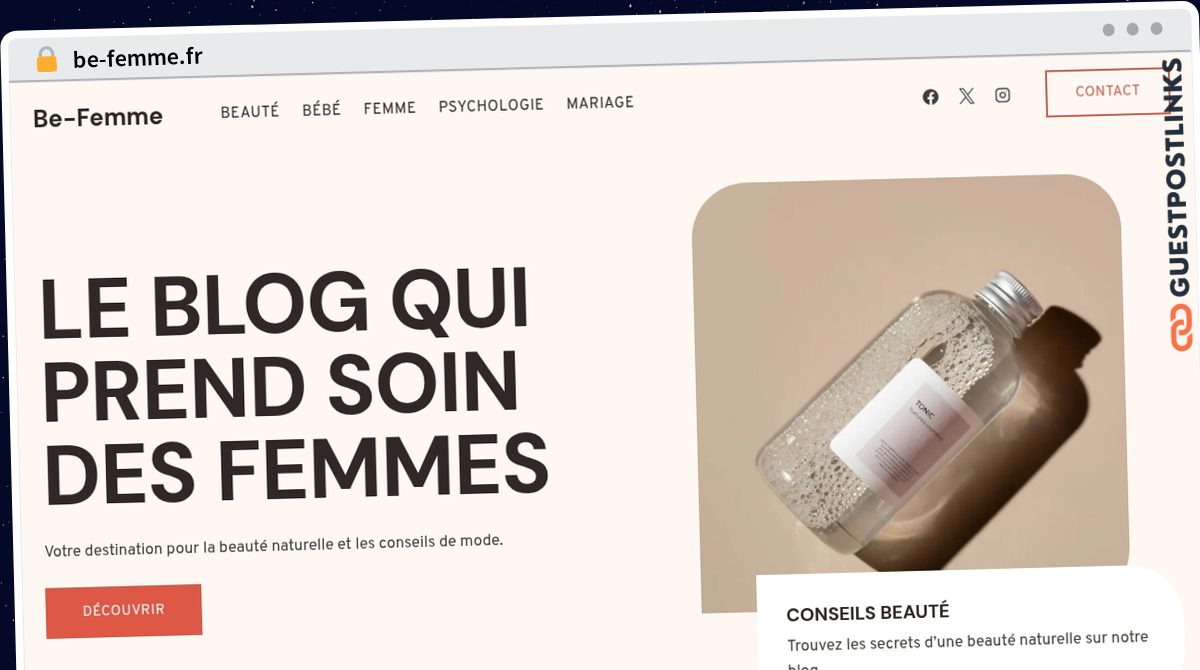Click the GUESTPOSTLINKS vertical watermark text
The width and height of the screenshot is (1200, 670).
1179,178
